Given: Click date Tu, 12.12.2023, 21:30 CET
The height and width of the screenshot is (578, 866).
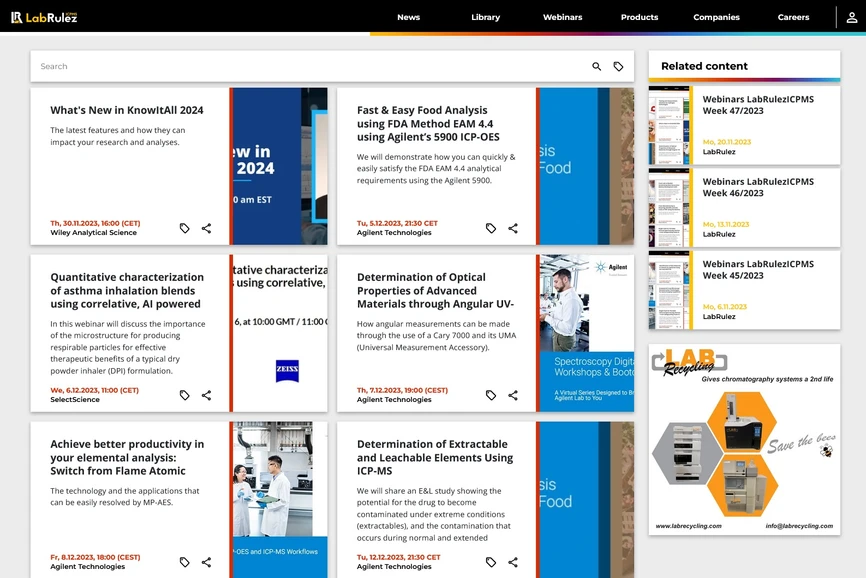Looking at the screenshot, I should [x=399, y=557].
